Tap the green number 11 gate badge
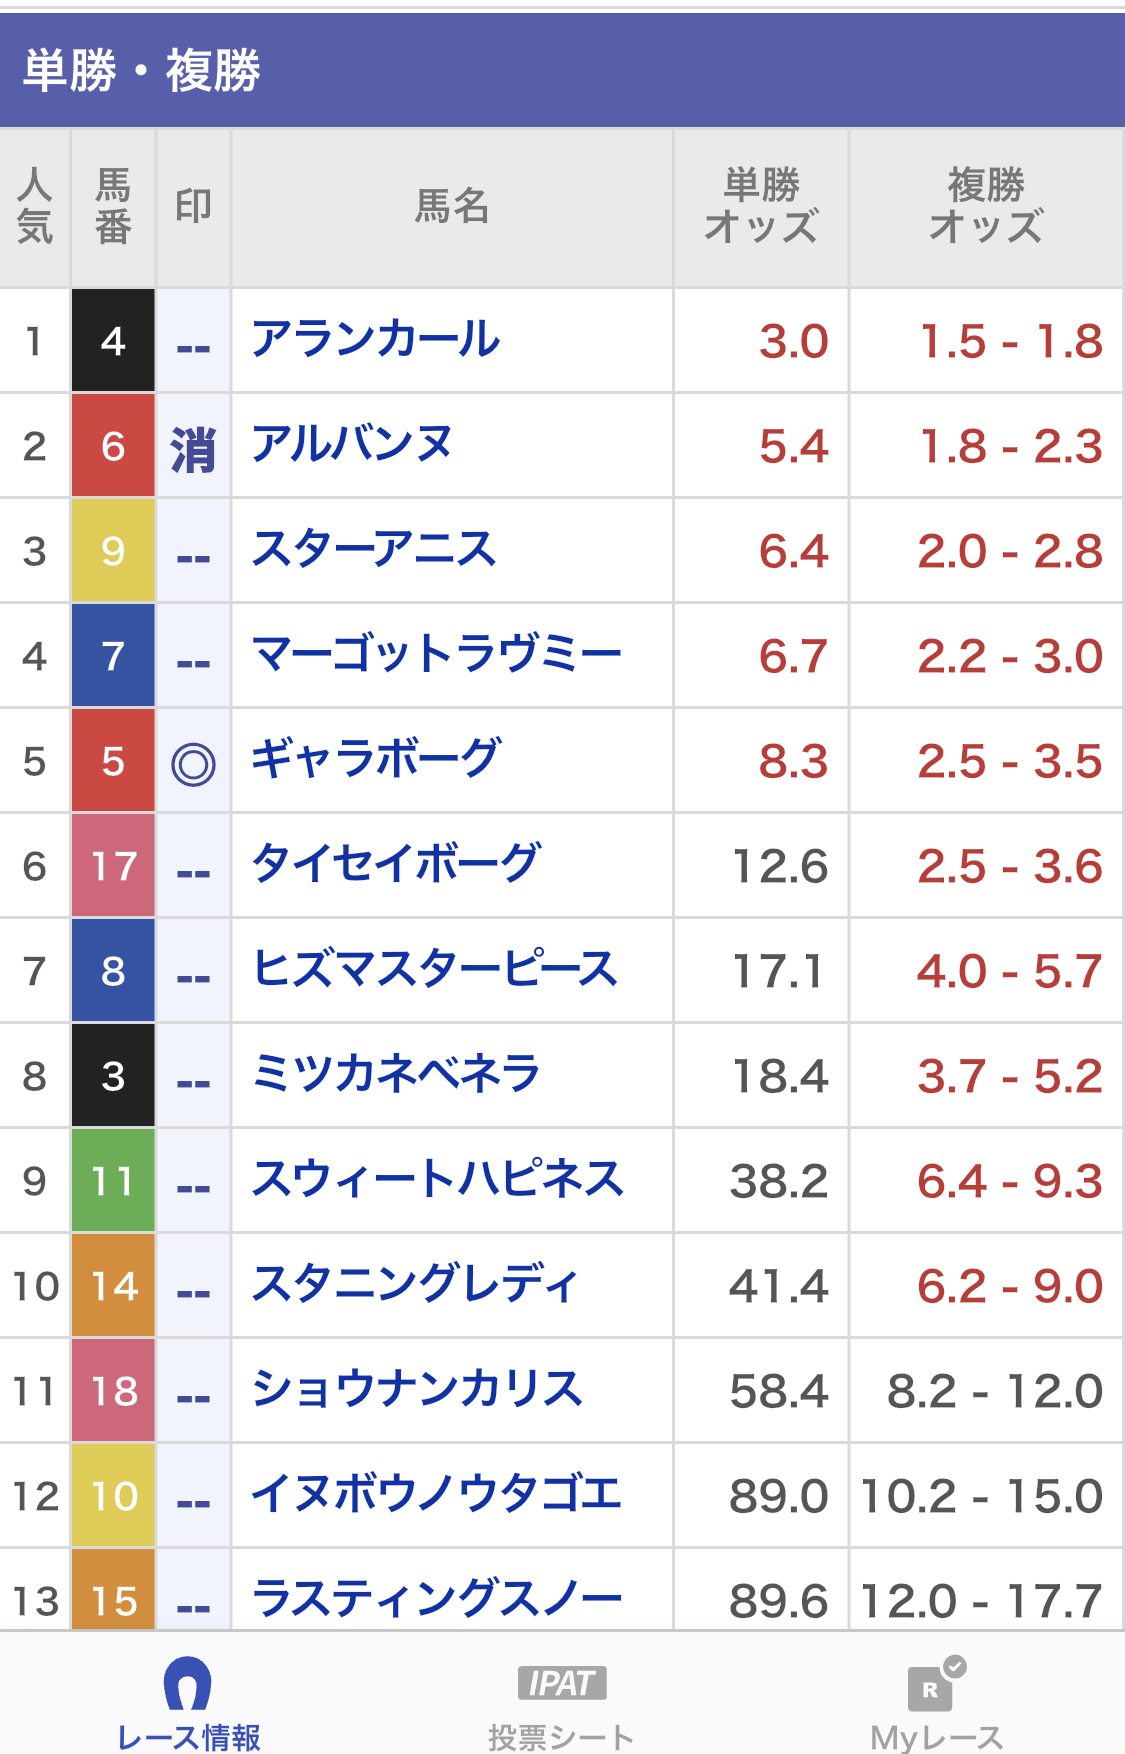 point(113,1181)
